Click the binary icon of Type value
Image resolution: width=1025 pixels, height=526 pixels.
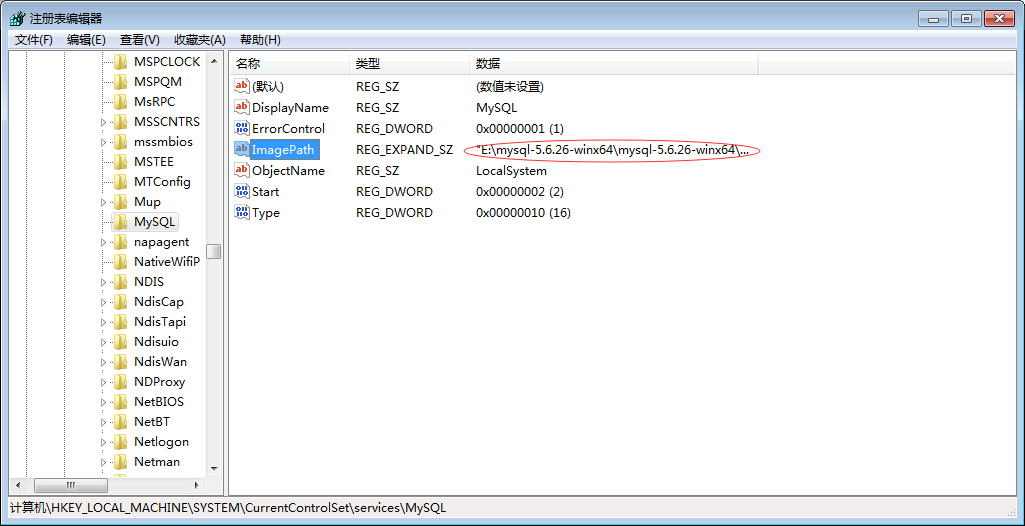242,212
